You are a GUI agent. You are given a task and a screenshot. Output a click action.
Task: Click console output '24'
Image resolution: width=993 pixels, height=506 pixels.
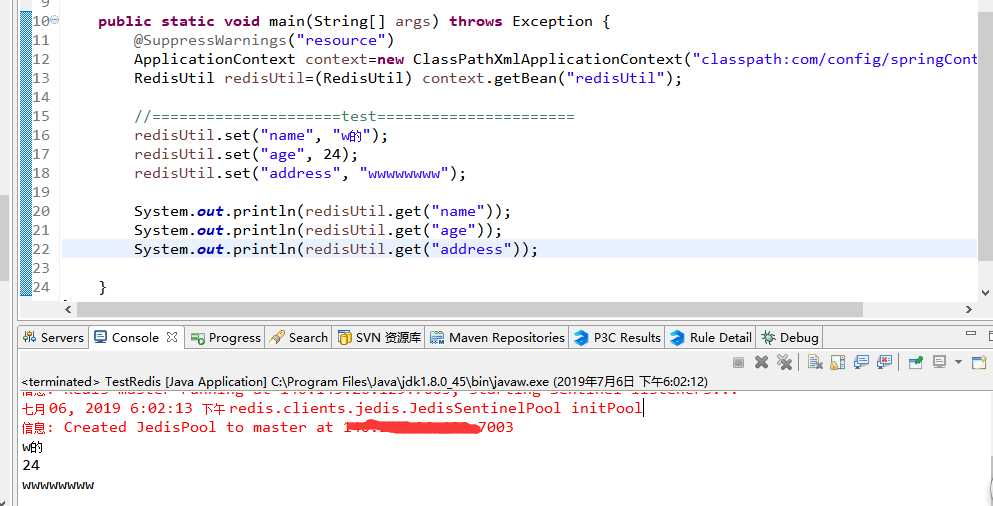click(30, 465)
